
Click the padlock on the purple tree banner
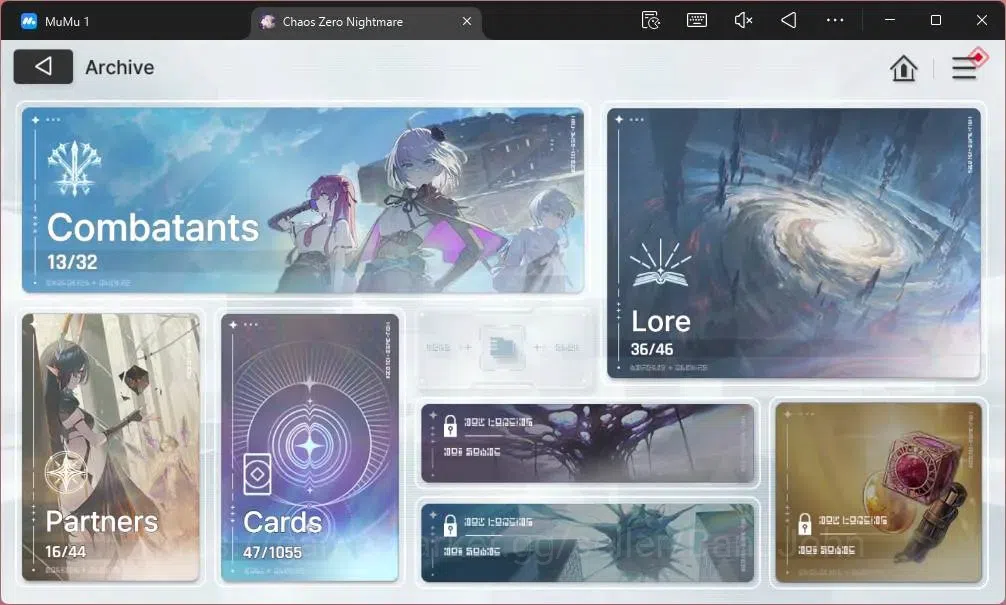450,425
